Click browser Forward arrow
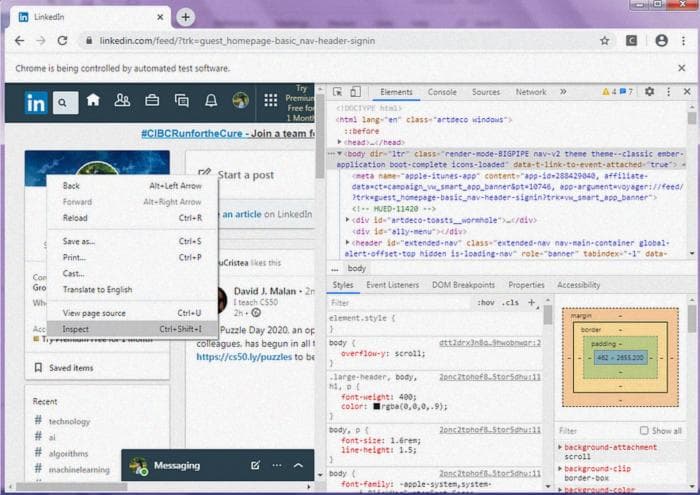 point(41,41)
